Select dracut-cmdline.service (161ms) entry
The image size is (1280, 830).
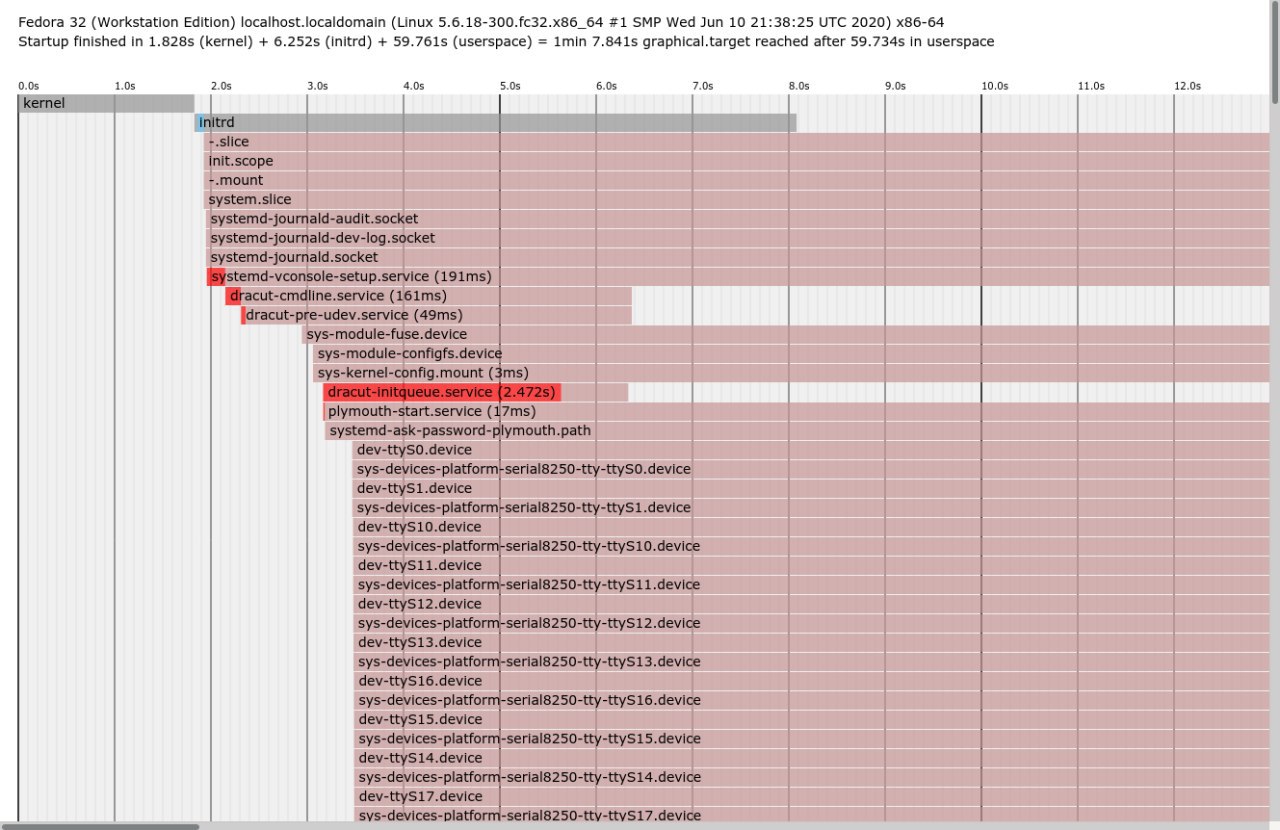428,296
